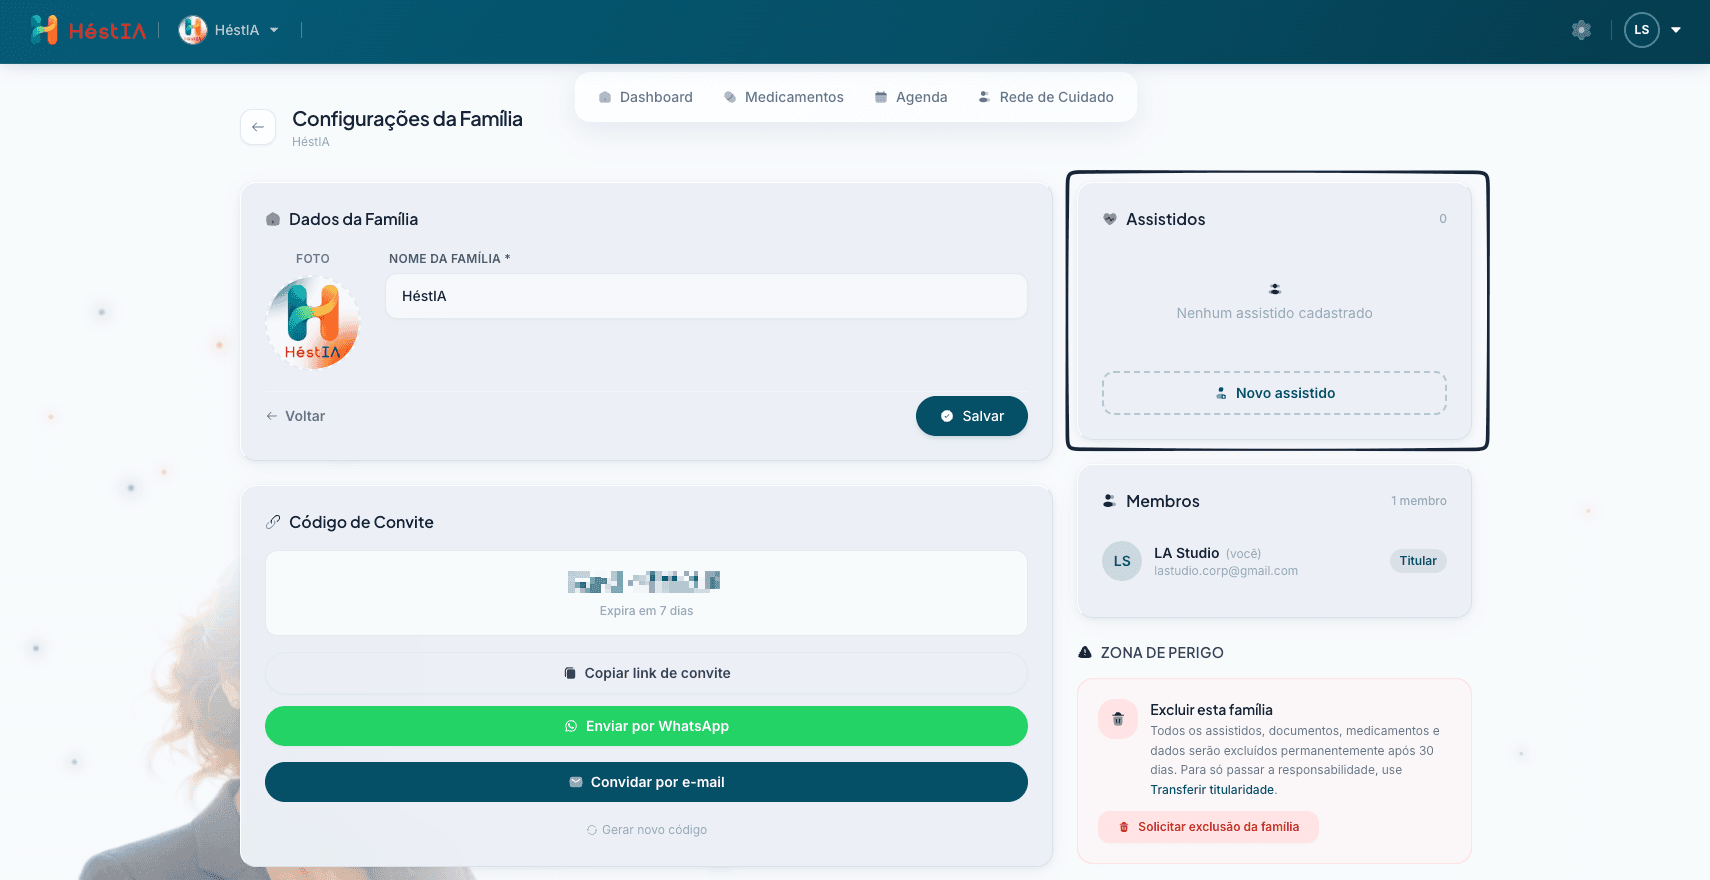Click the "Expira em 7 dias" text
The height and width of the screenshot is (880, 1710).
click(646, 611)
